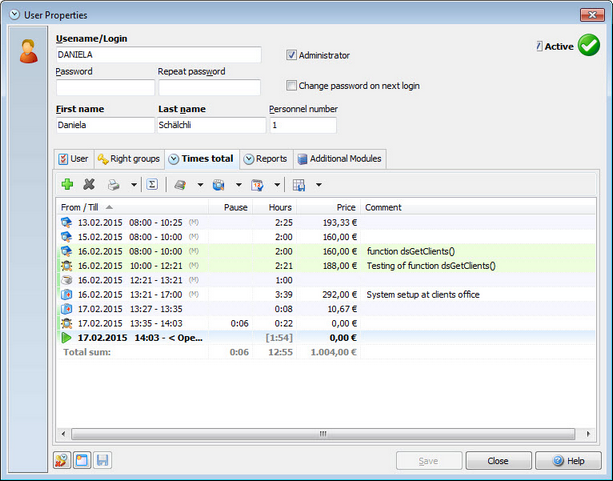This screenshot has height=481, width=613.
Task: Click the Pause column header
Action: pyautogui.click(x=231, y=207)
